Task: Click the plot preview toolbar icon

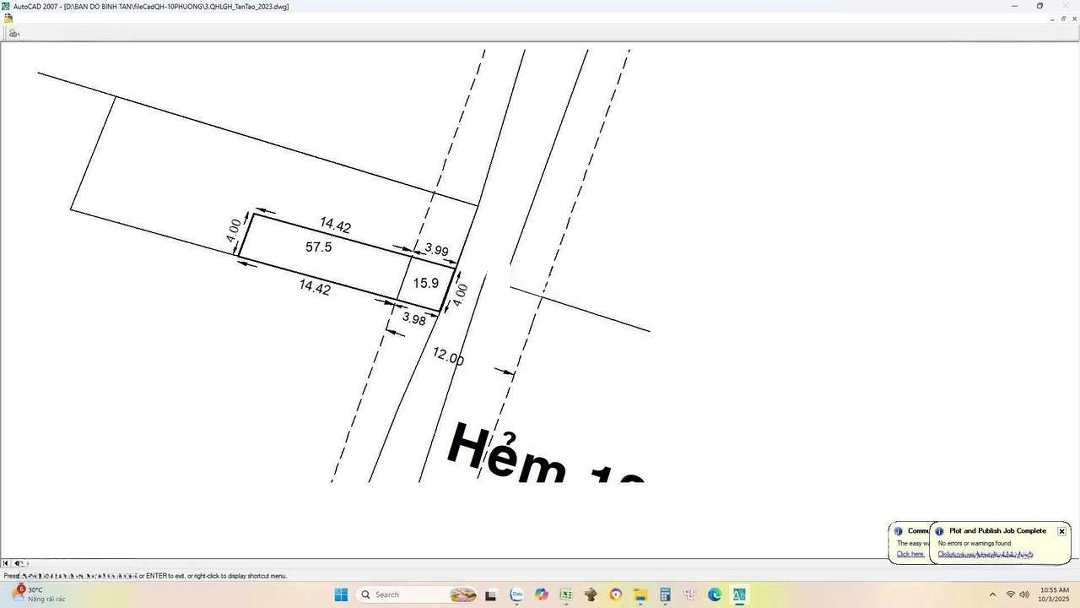Action: [x=14, y=33]
